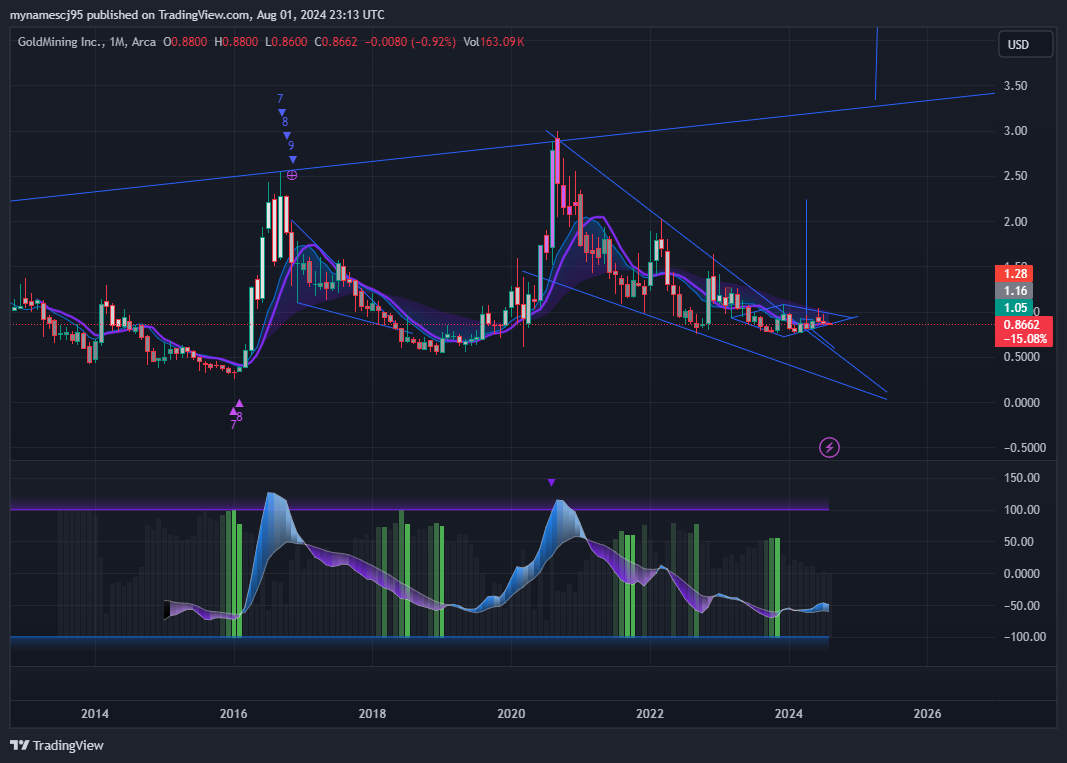
Task: Click the green 1.05 price label
Action: (x=1014, y=308)
